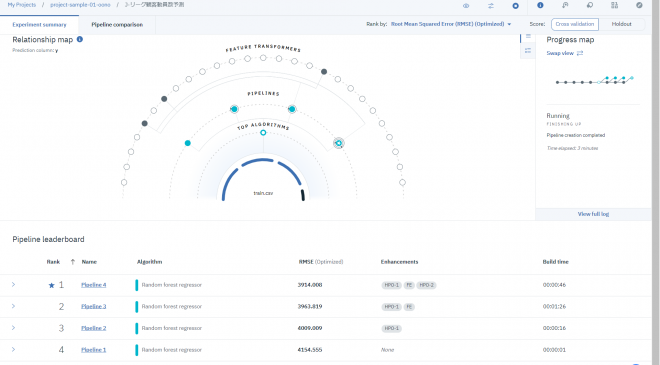The width and height of the screenshot is (660, 365).
Task: Select Cross validation score option
Action: tap(575, 24)
